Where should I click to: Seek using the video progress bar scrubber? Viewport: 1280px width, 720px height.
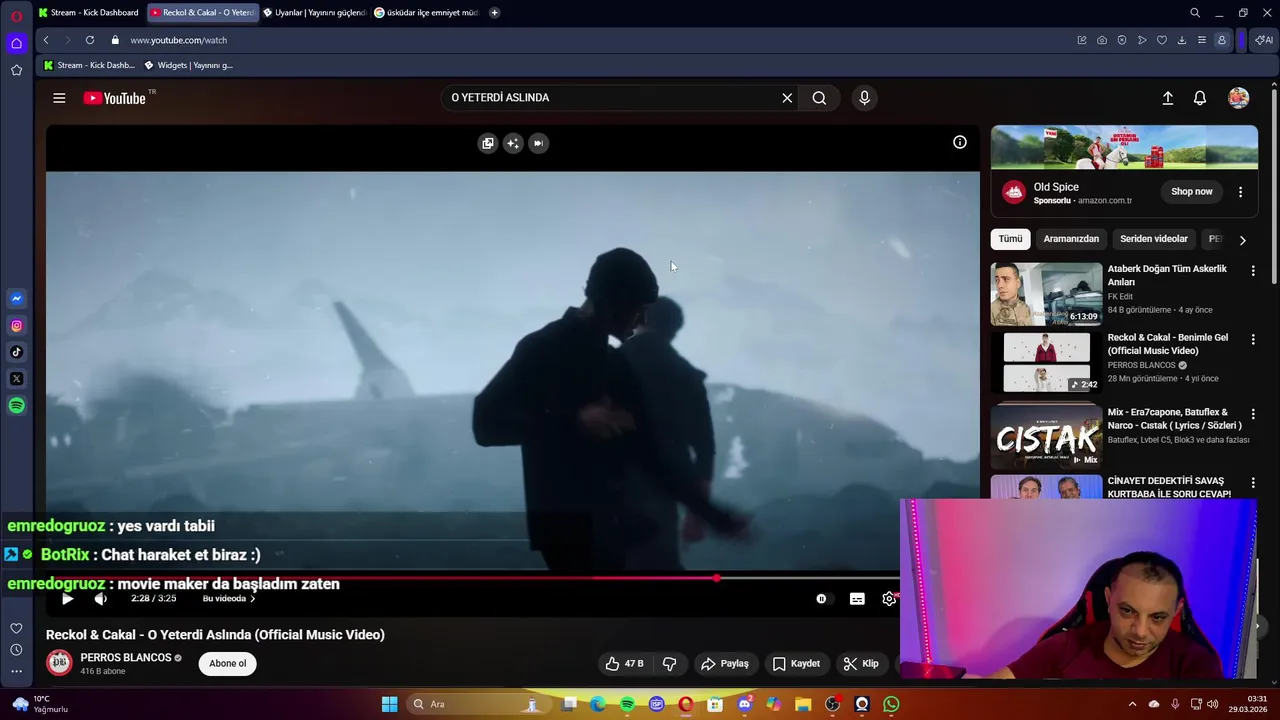(x=717, y=578)
